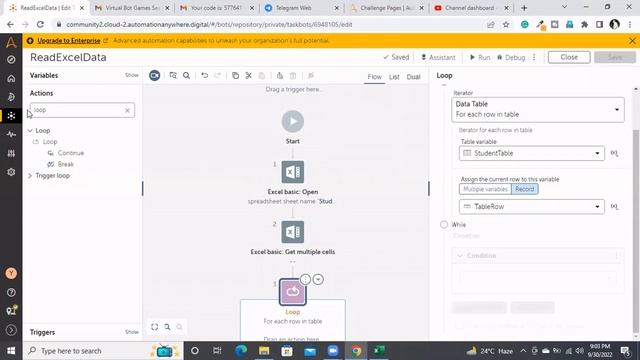Screen dimensions: 640x360
Task: Click the Start node play circle
Action: [x=293, y=121]
